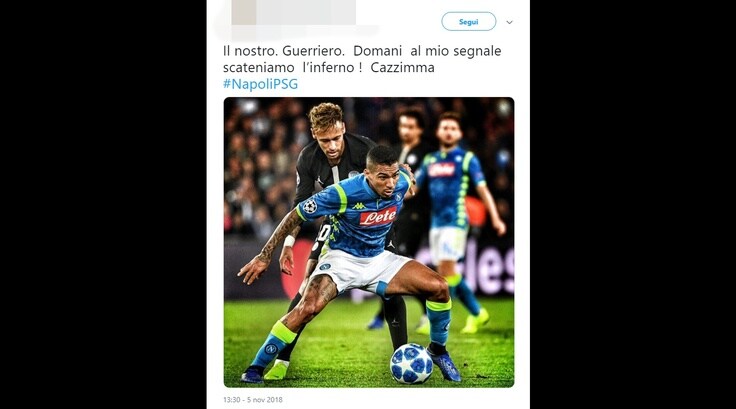Expand the tweet options chevron
This screenshot has height=409, width=736.
(509, 22)
